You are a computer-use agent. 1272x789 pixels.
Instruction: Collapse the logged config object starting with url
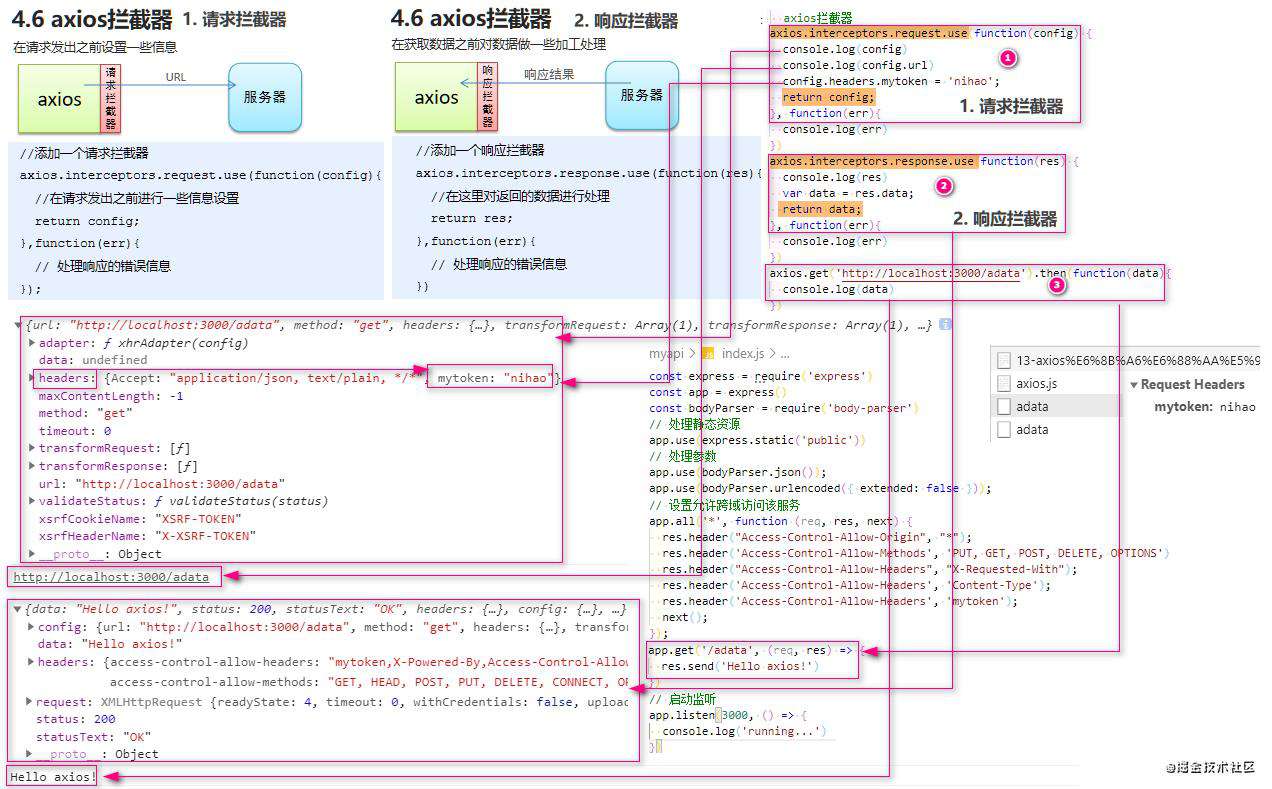click(x=19, y=325)
